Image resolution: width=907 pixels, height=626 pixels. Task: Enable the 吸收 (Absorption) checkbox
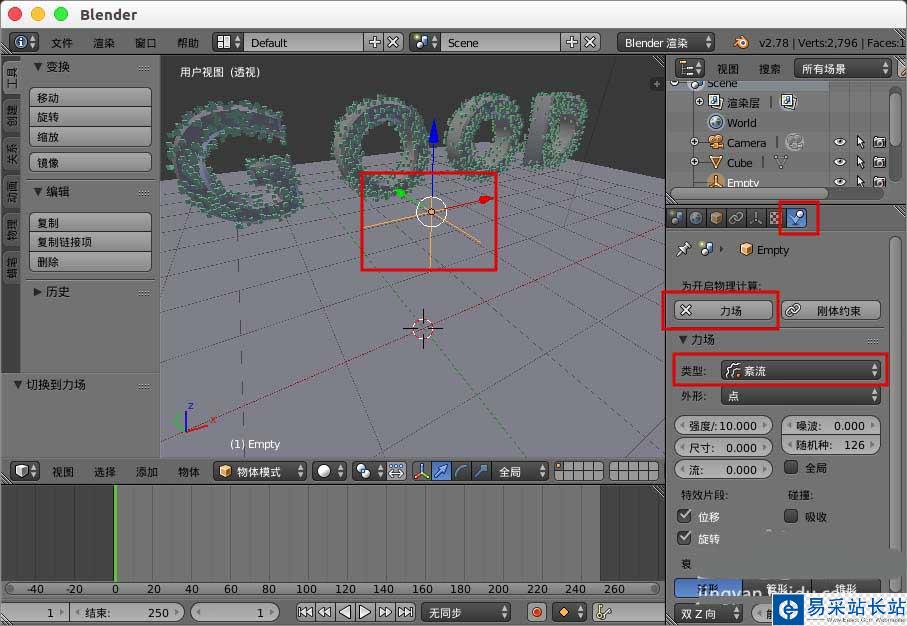tap(791, 515)
